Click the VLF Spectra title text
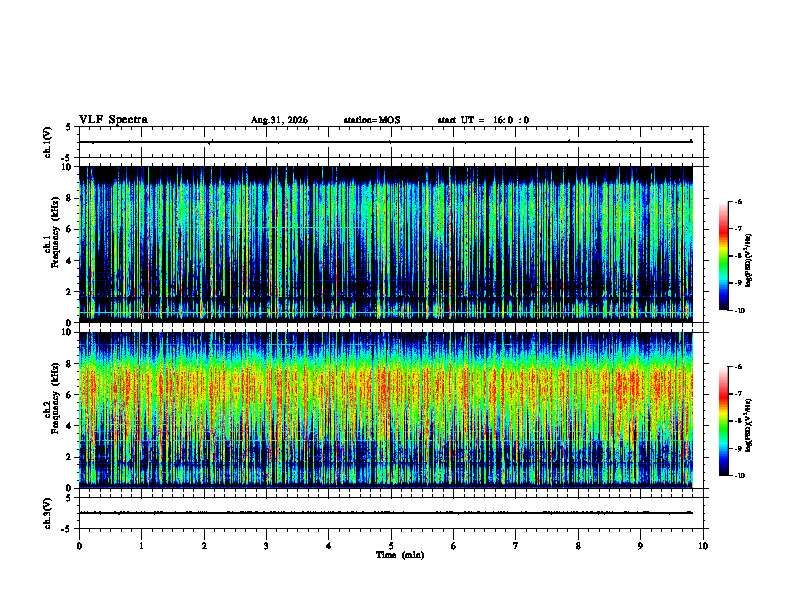792x612 pixels. point(113,120)
